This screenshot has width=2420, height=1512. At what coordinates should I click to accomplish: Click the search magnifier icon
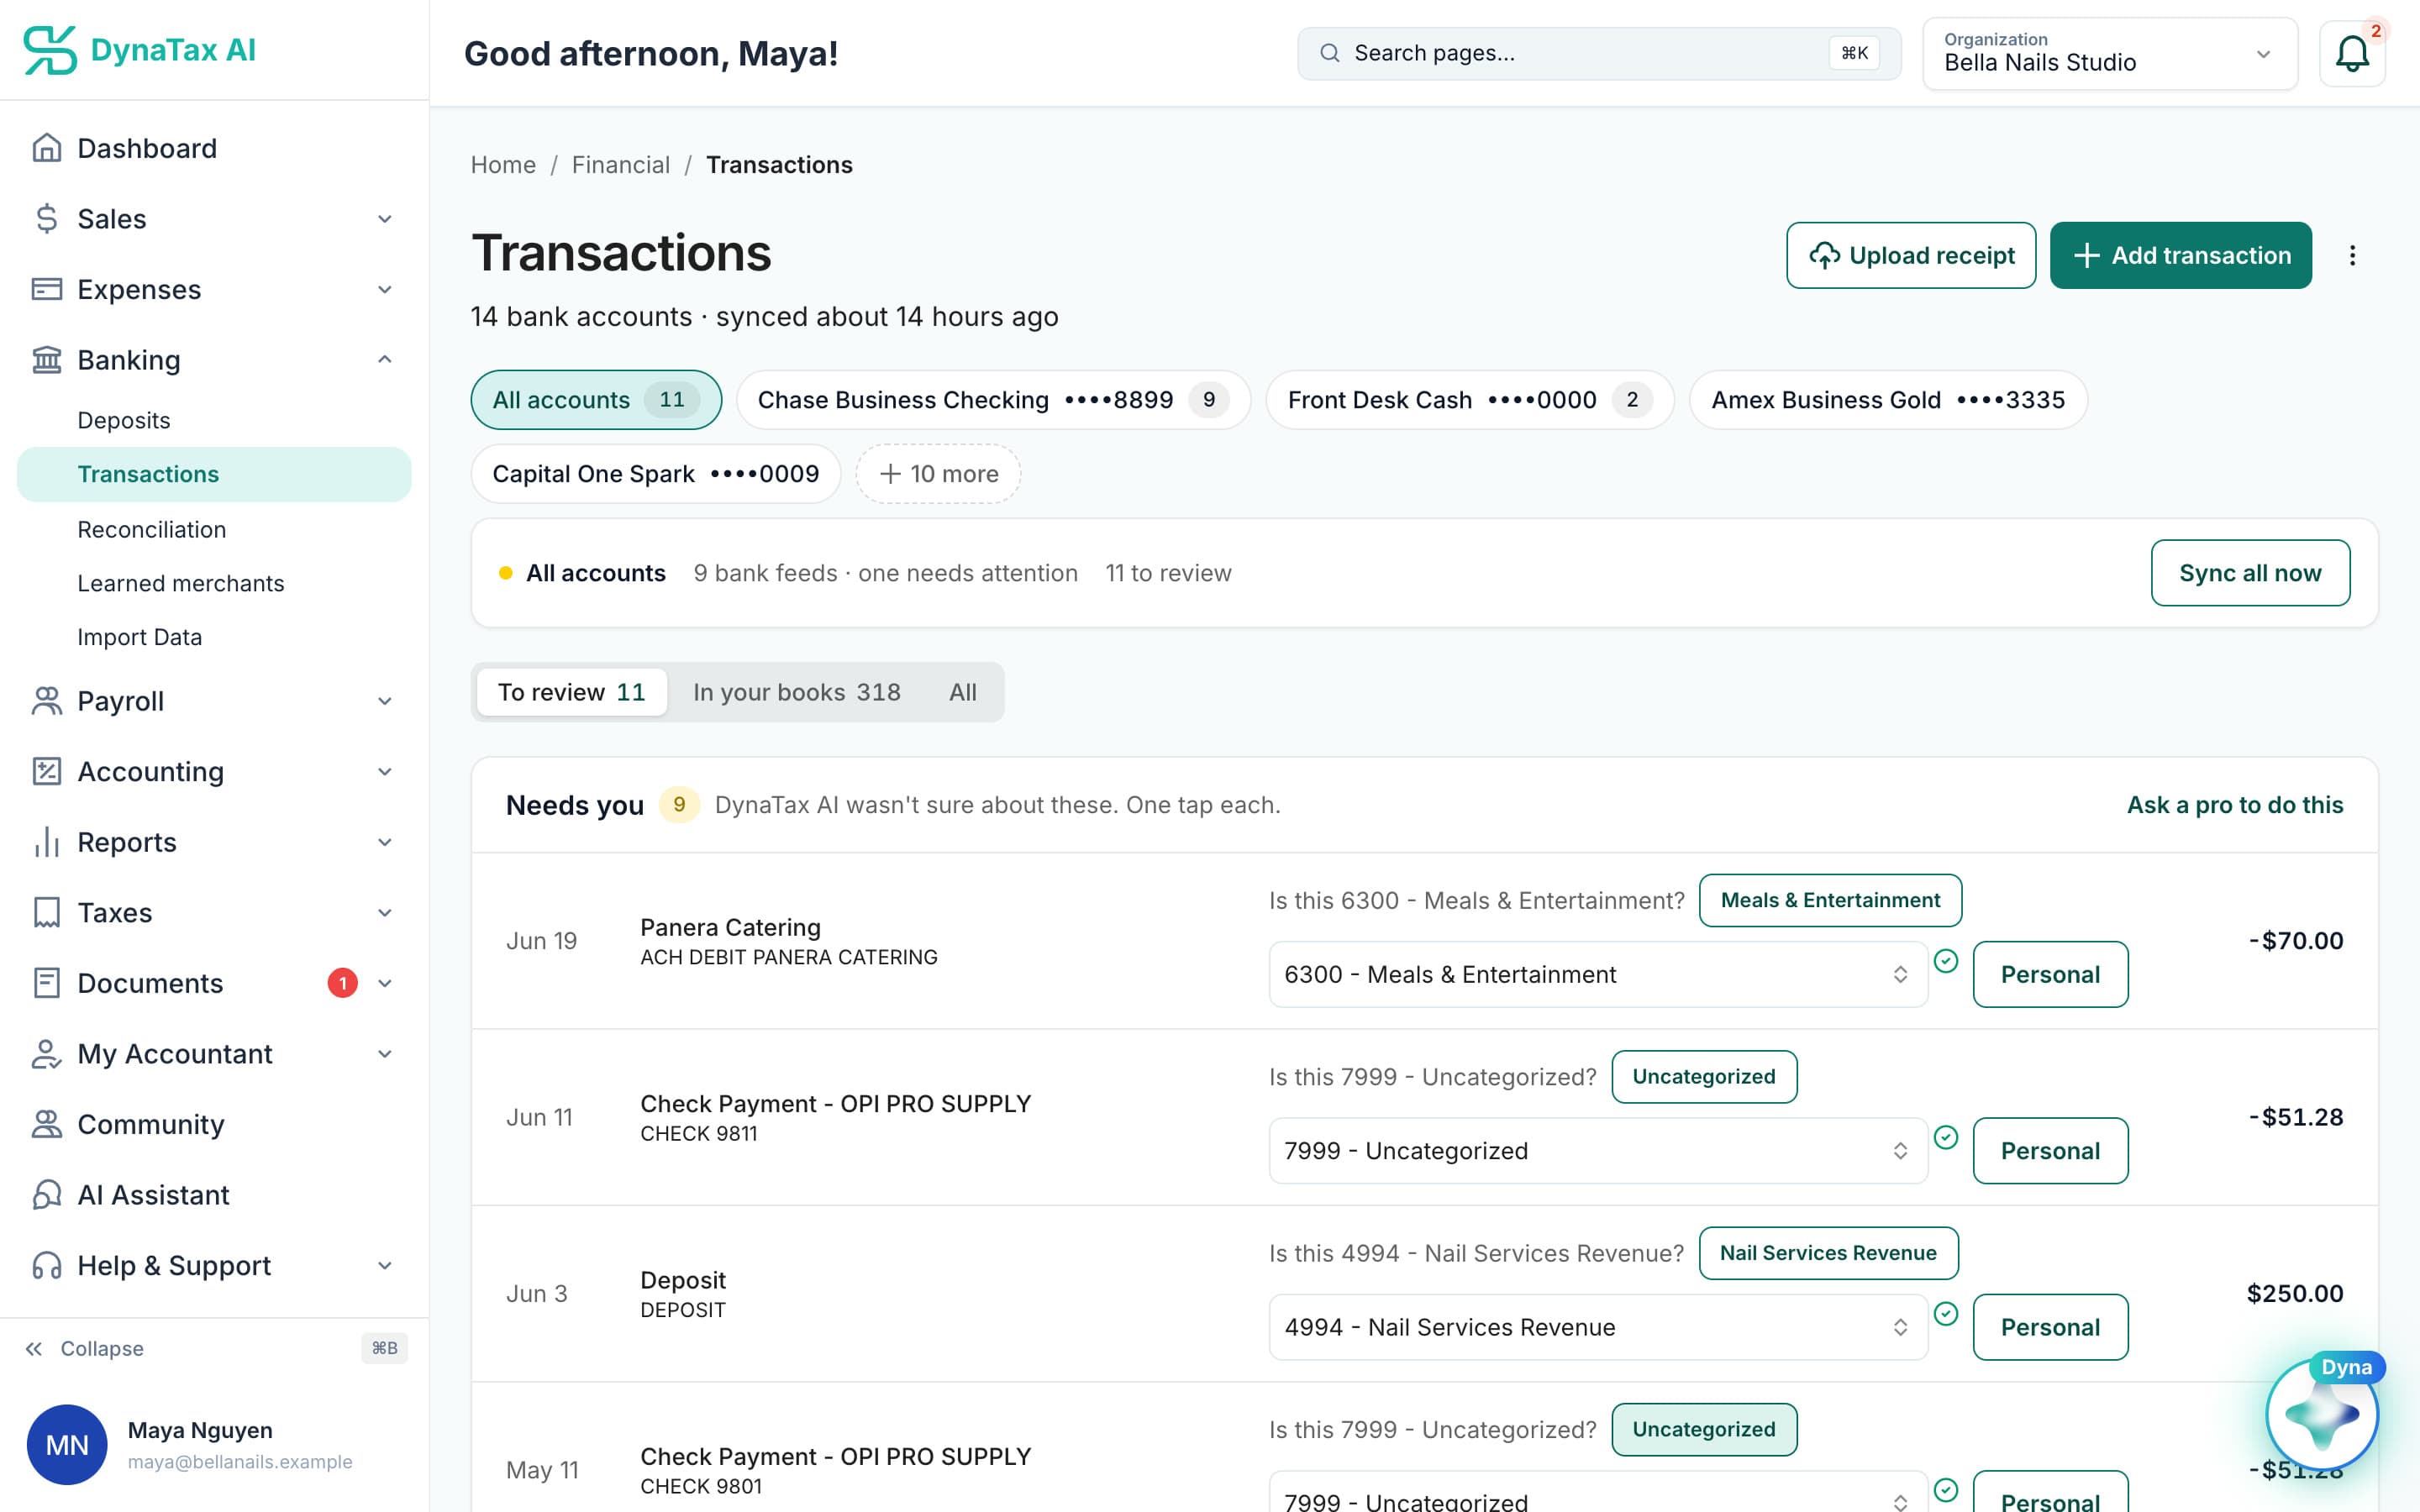(x=1329, y=53)
